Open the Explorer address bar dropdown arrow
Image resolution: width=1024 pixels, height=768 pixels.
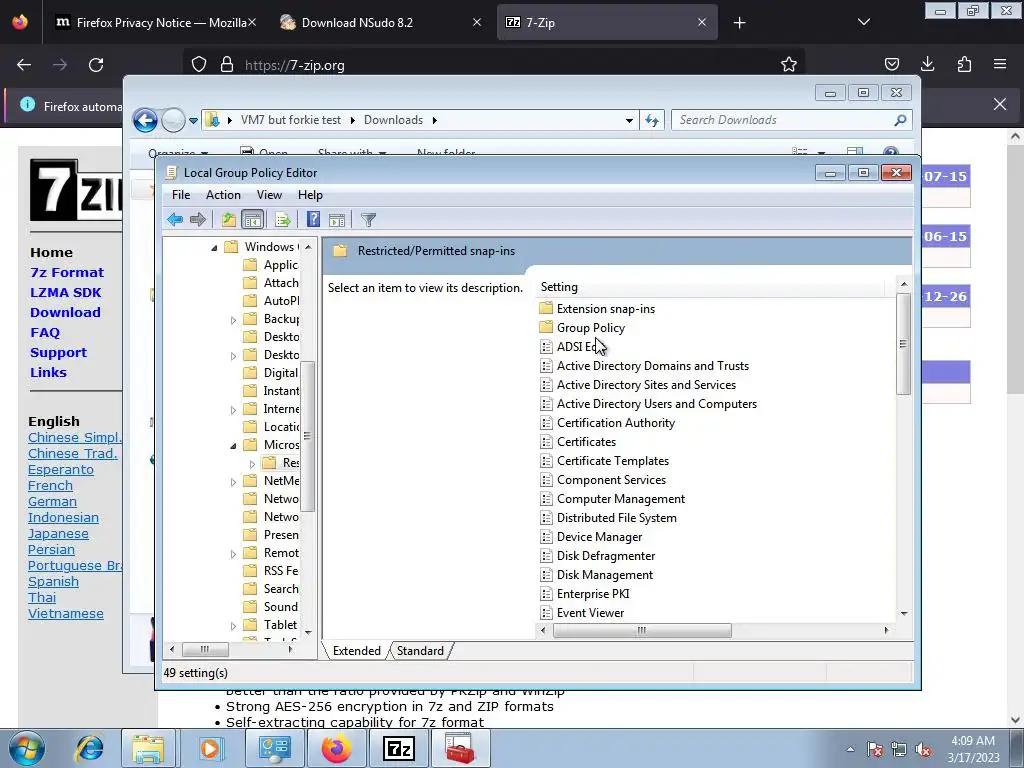click(x=629, y=120)
